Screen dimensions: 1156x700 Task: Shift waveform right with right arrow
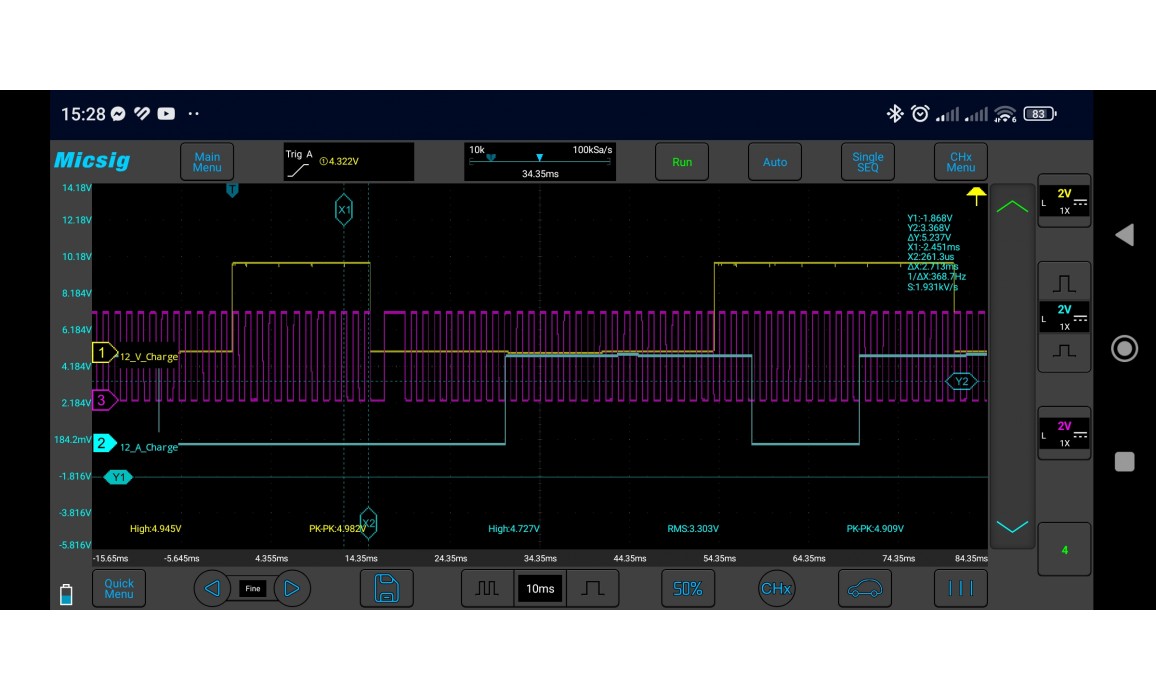point(291,588)
